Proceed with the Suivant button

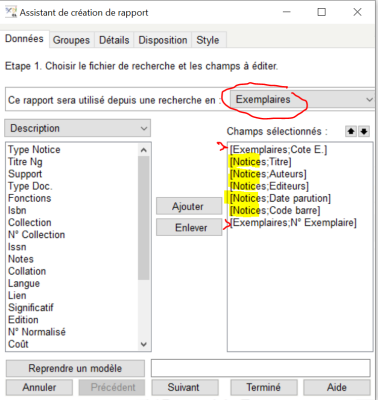[185, 387]
